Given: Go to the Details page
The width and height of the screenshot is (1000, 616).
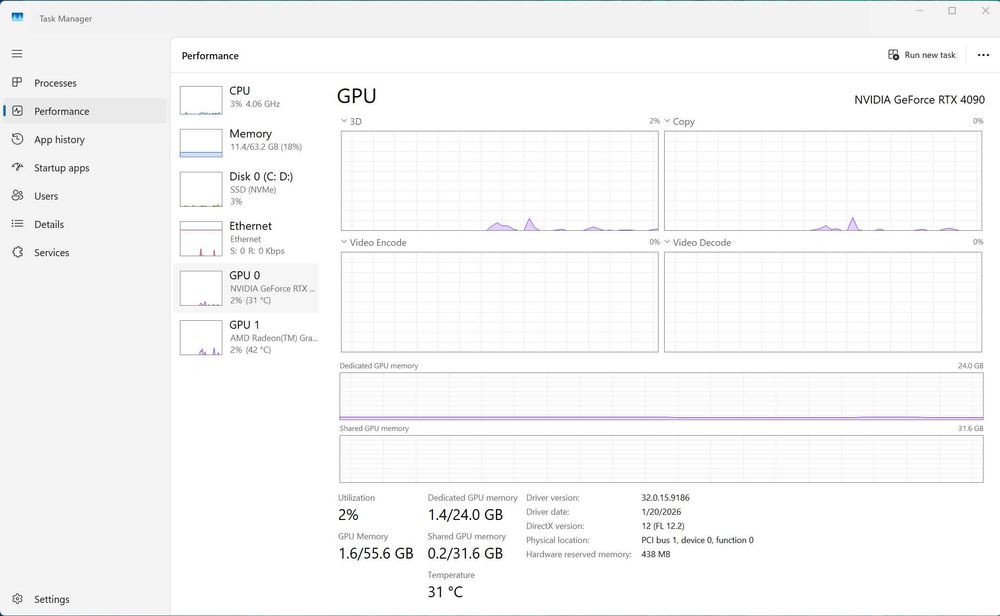Looking at the screenshot, I should coord(49,224).
